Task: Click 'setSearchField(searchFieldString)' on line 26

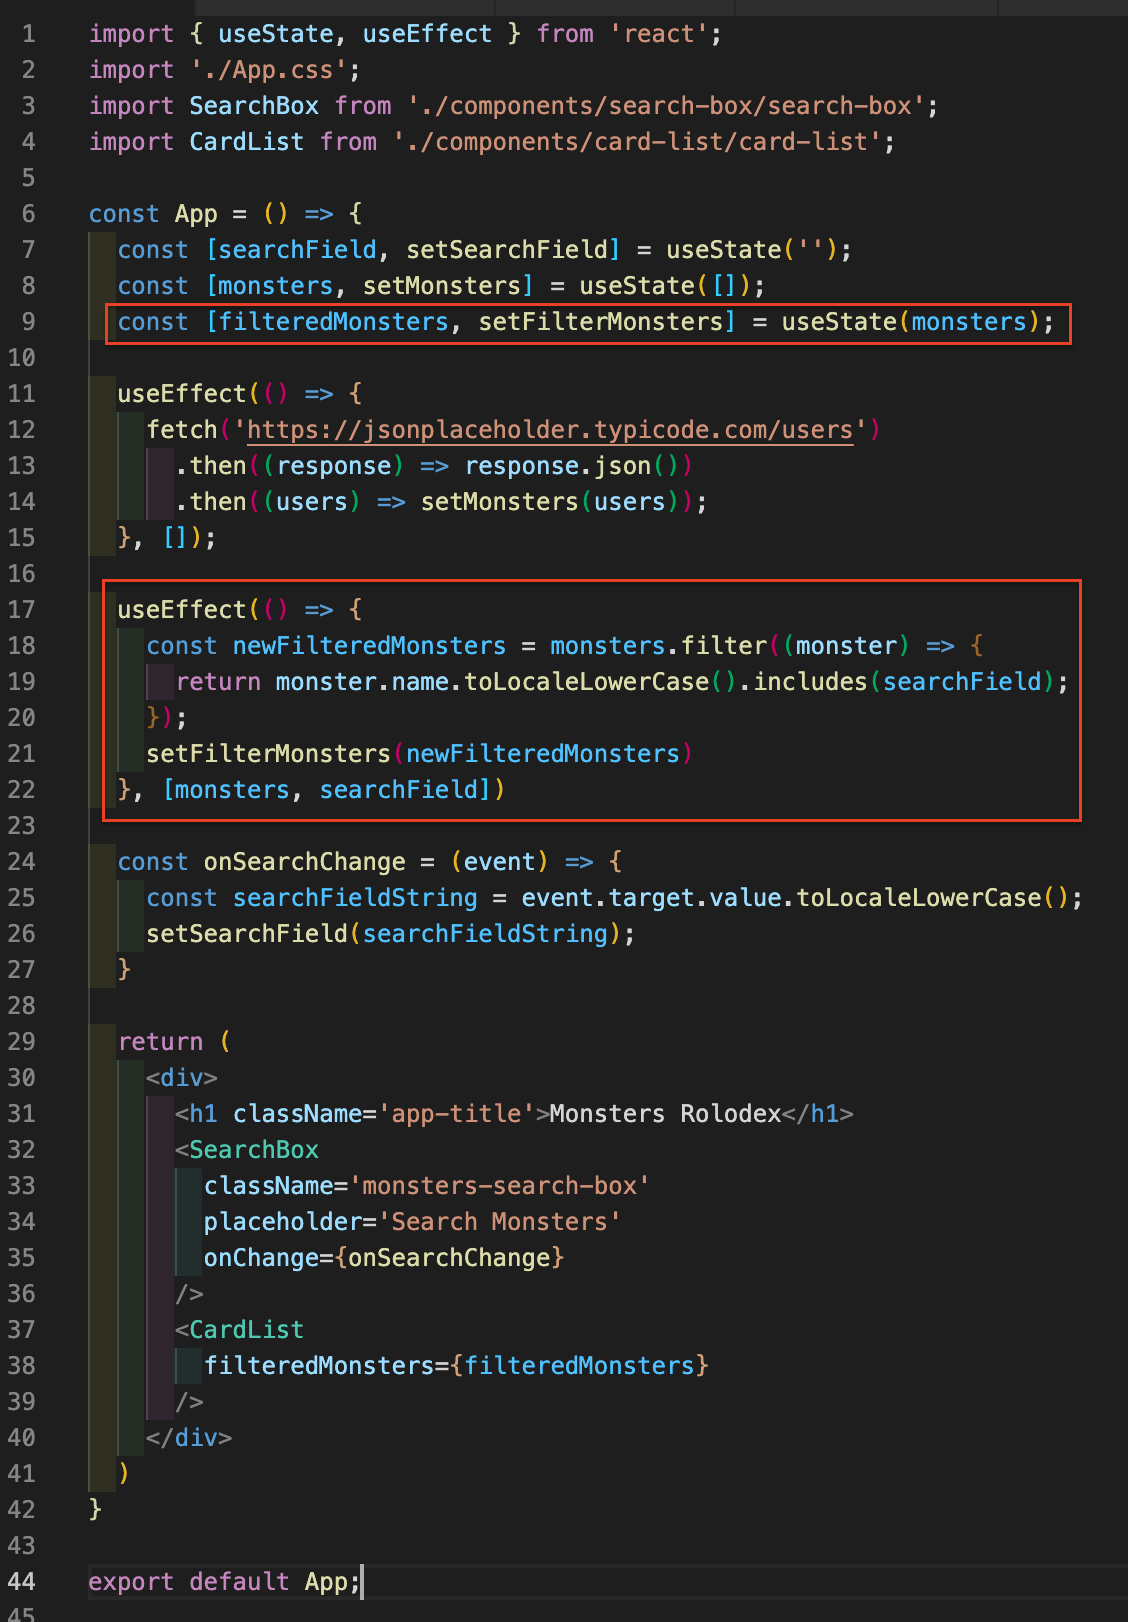Action: point(384,934)
